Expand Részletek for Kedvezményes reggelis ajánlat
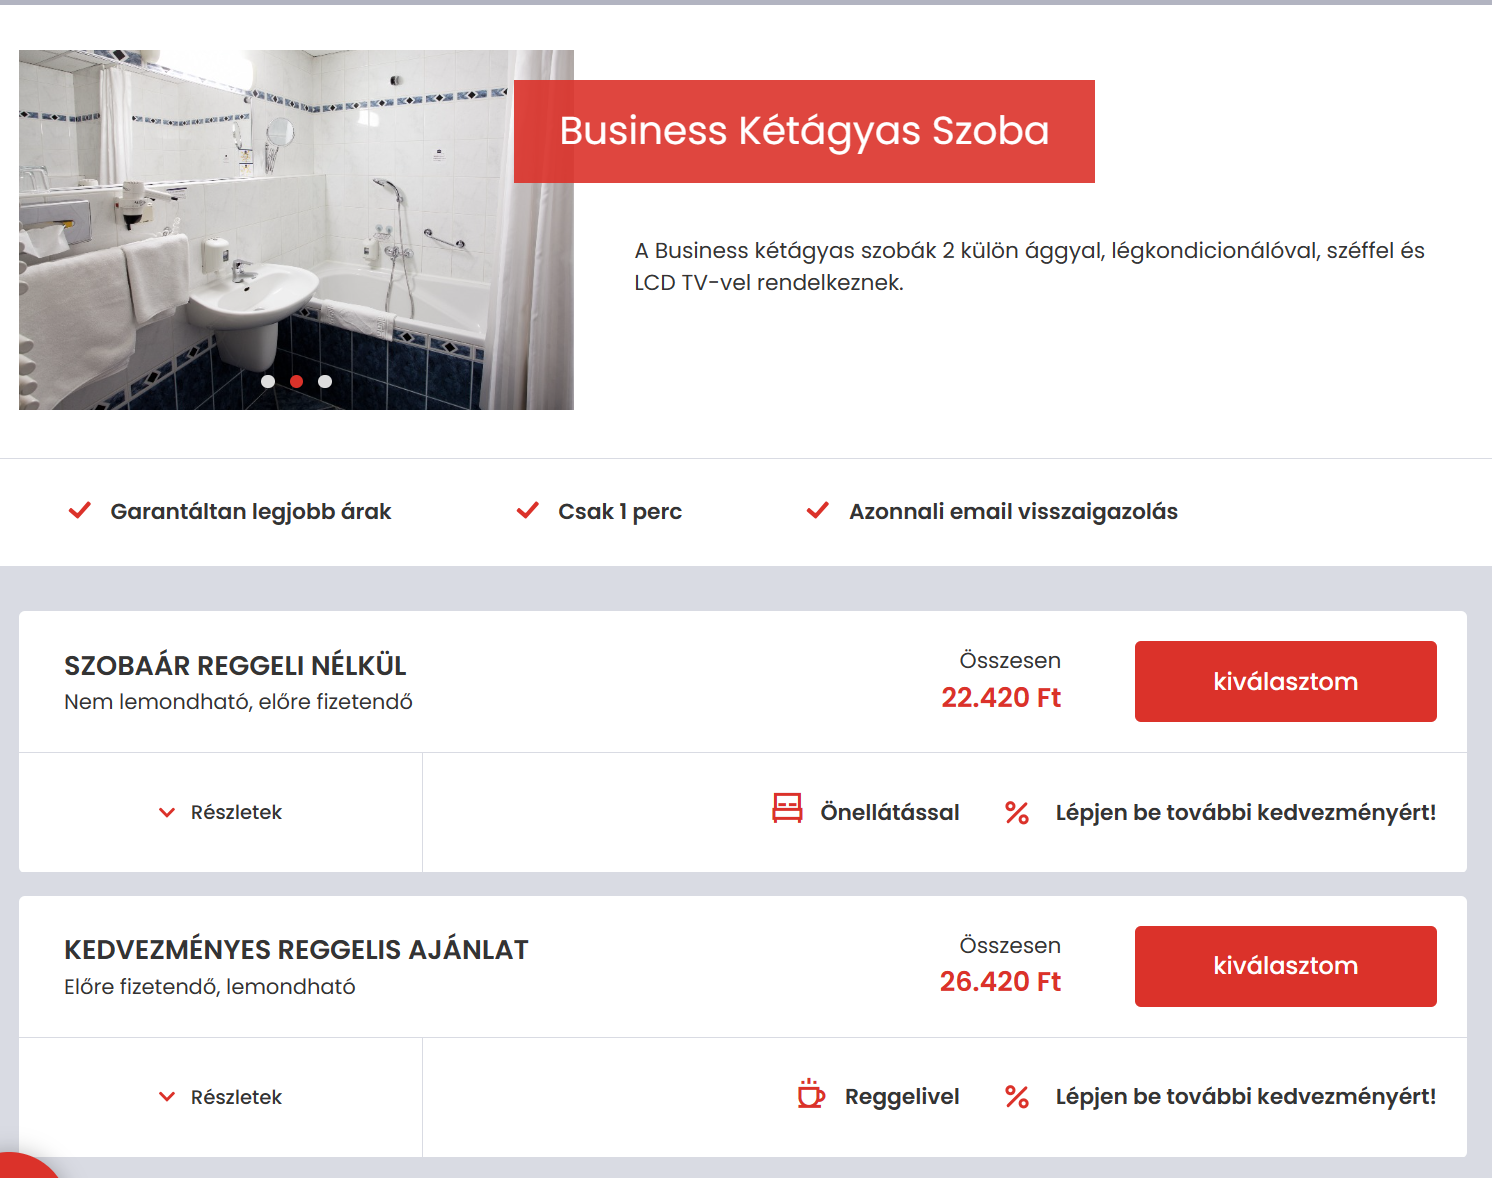This screenshot has height=1178, width=1492. coord(236,1097)
